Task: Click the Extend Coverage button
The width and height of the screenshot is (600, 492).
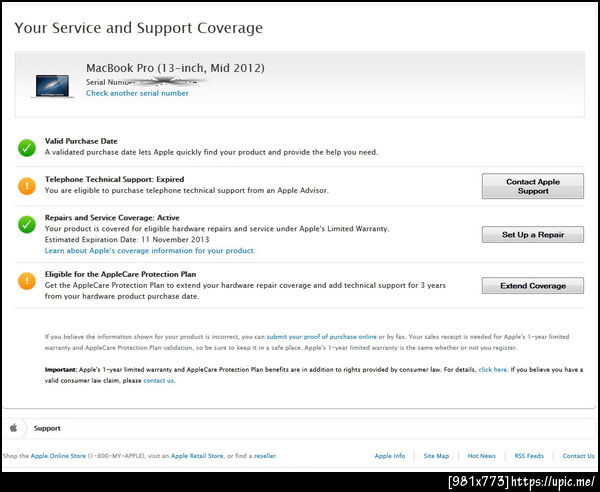Action: pos(533,285)
